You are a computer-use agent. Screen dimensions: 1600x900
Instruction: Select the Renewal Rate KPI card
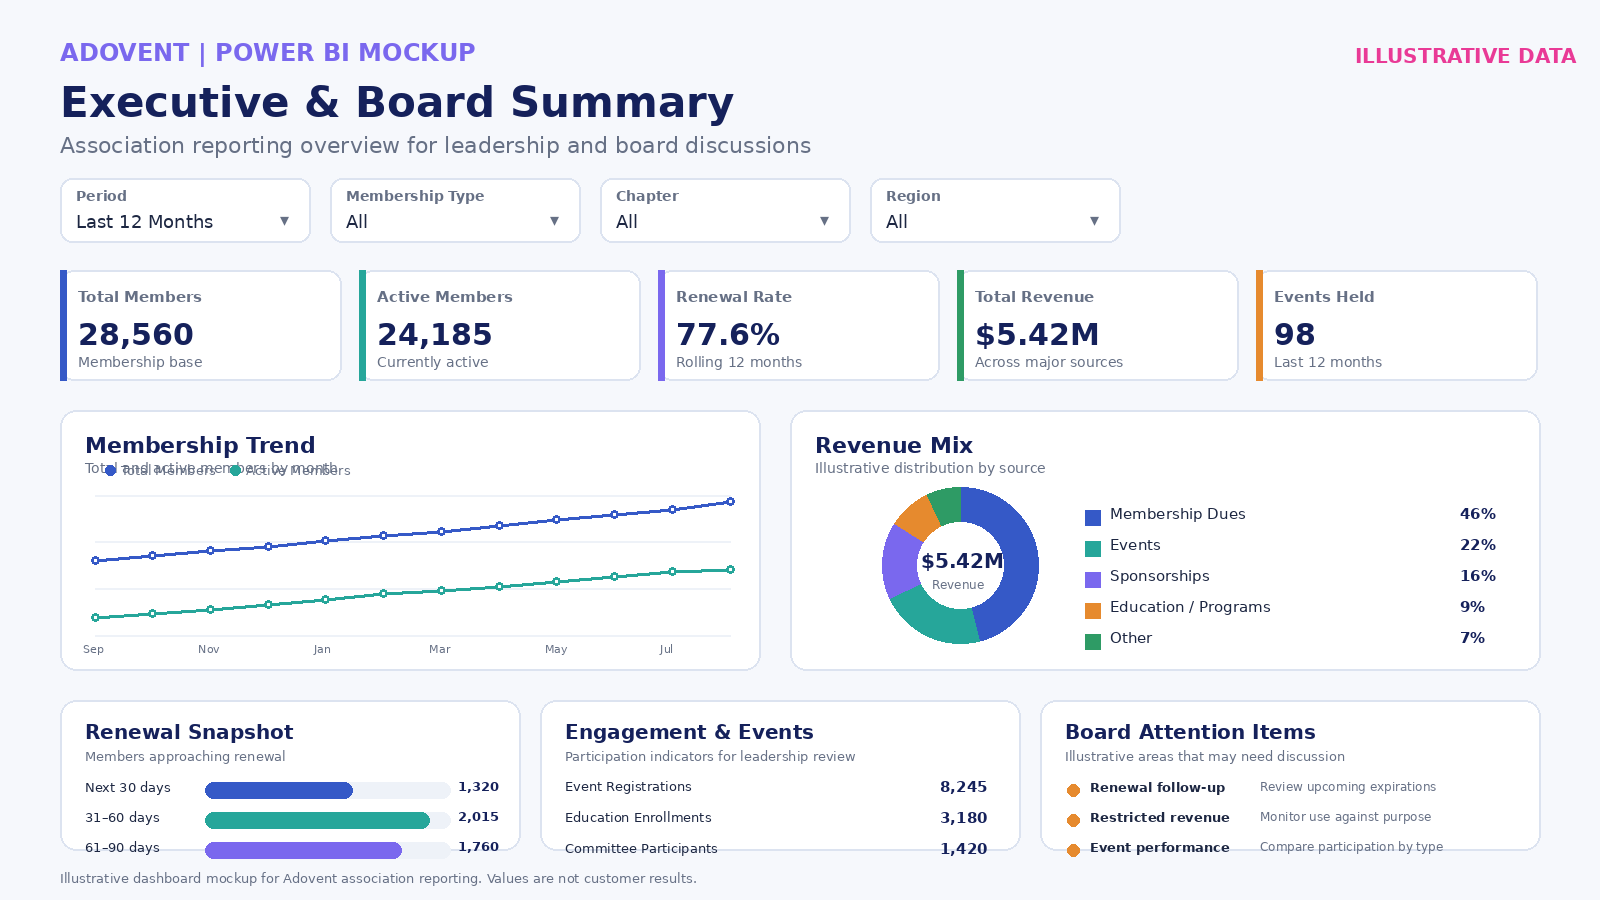click(x=799, y=325)
